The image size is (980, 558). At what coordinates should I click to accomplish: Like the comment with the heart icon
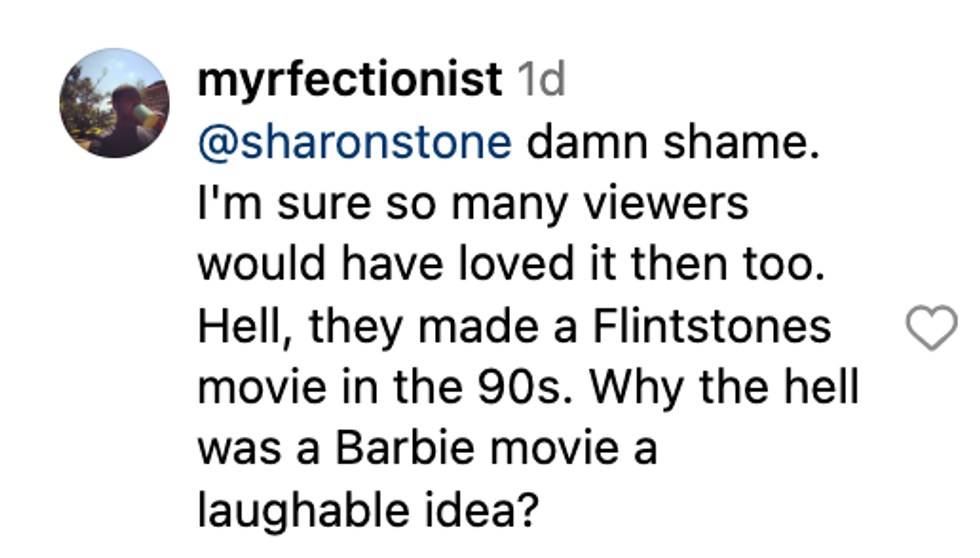coord(931,328)
